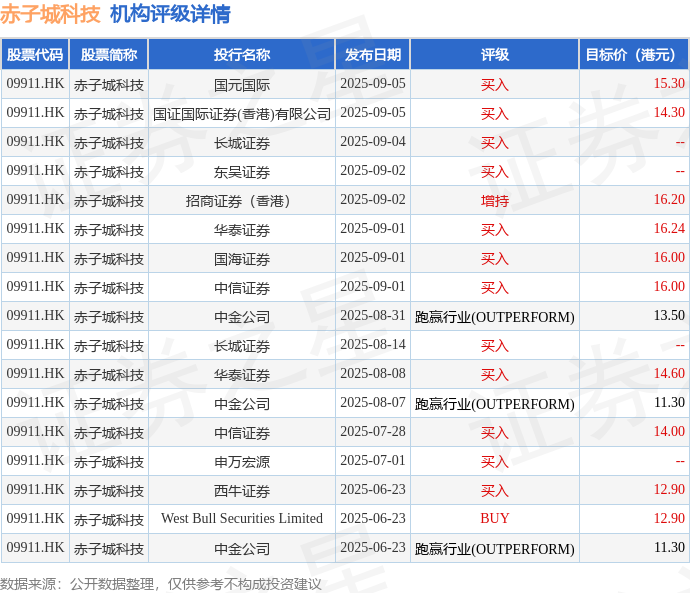Click the 股票代码 column header
The image size is (690, 593).
35,55
